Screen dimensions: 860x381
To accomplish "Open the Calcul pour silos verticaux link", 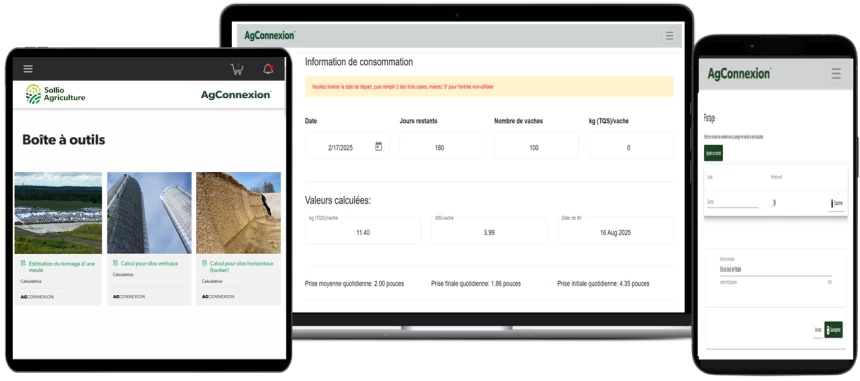I will point(150,264).
